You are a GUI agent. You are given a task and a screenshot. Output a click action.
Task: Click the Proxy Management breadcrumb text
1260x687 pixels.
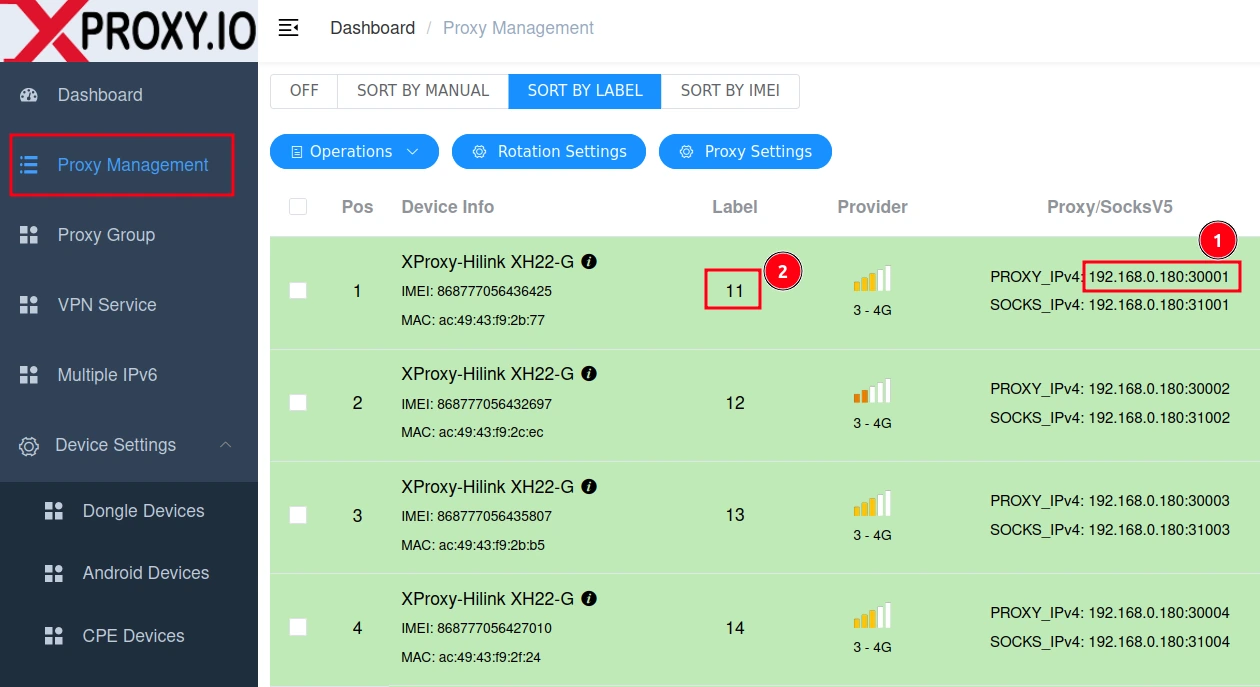pyautogui.click(x=518, y=28)
